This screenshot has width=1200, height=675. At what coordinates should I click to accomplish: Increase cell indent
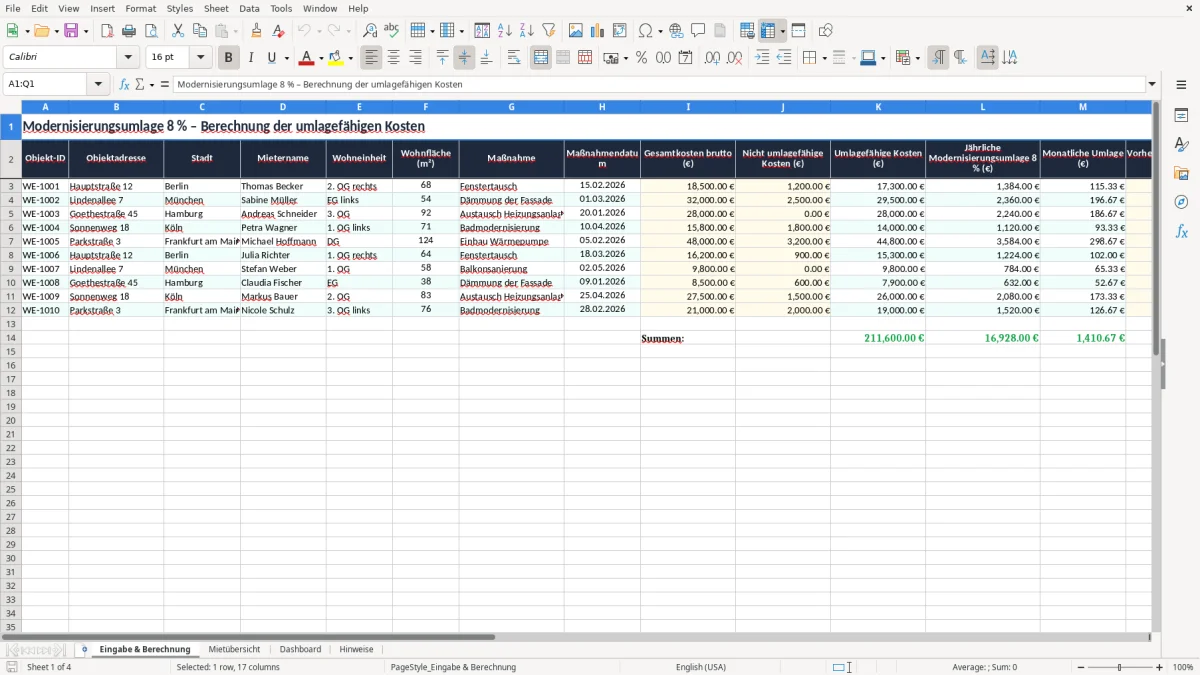762,58
